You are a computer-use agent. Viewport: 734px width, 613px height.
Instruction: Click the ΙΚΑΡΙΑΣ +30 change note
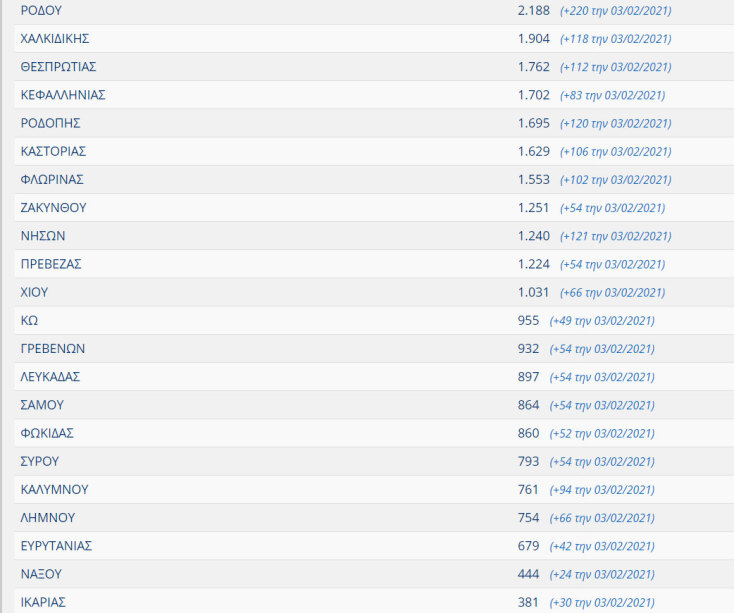[x=602, y=602]
